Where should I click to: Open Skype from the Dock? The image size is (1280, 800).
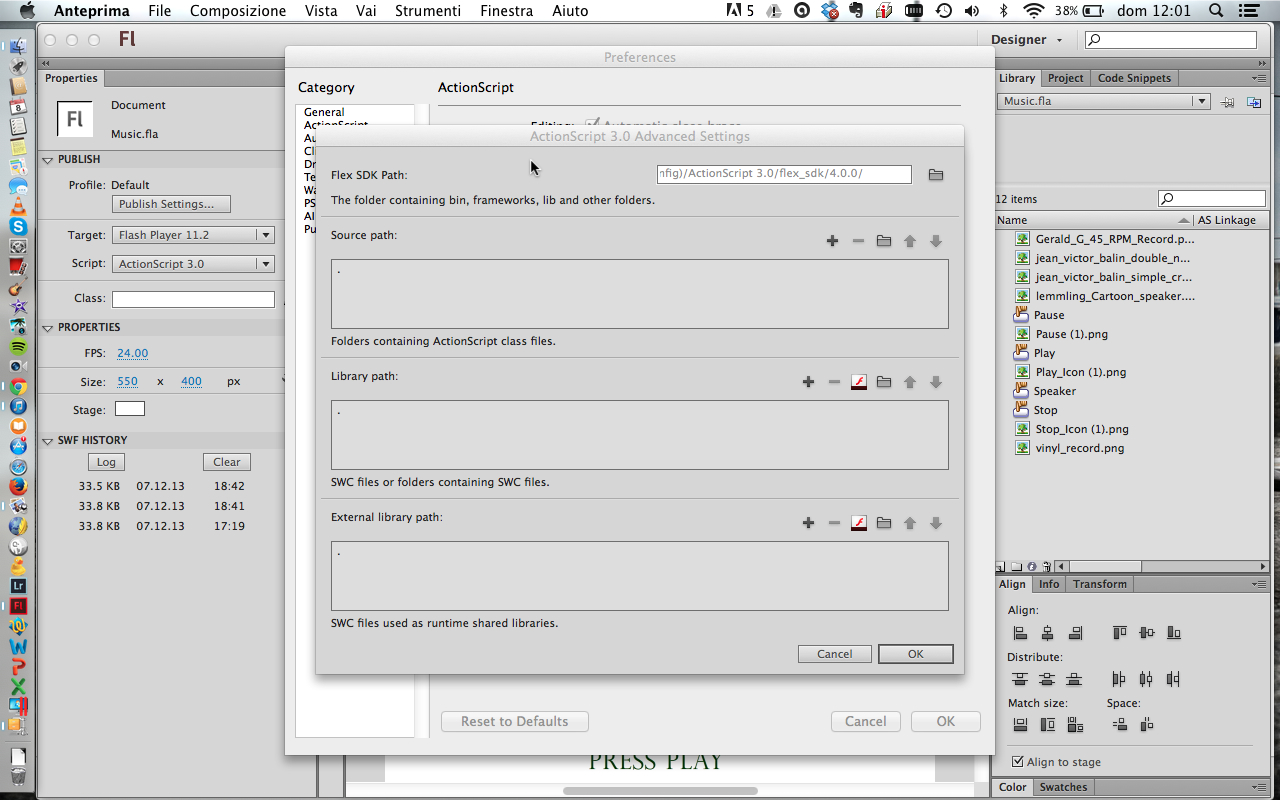pyautogui.click(x=18, y=226)
